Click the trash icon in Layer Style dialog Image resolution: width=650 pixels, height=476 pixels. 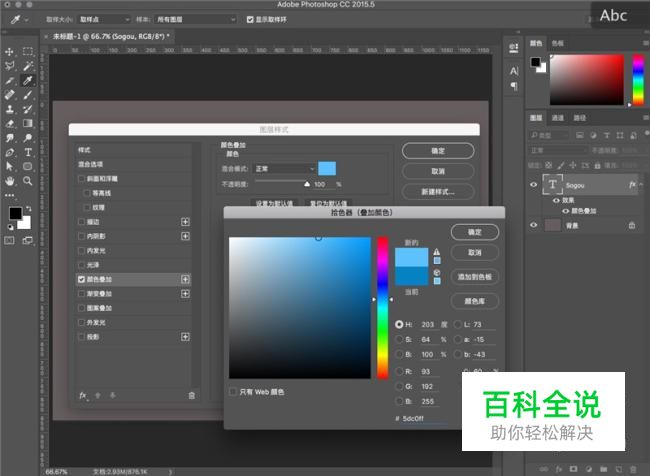click(192, 396)
